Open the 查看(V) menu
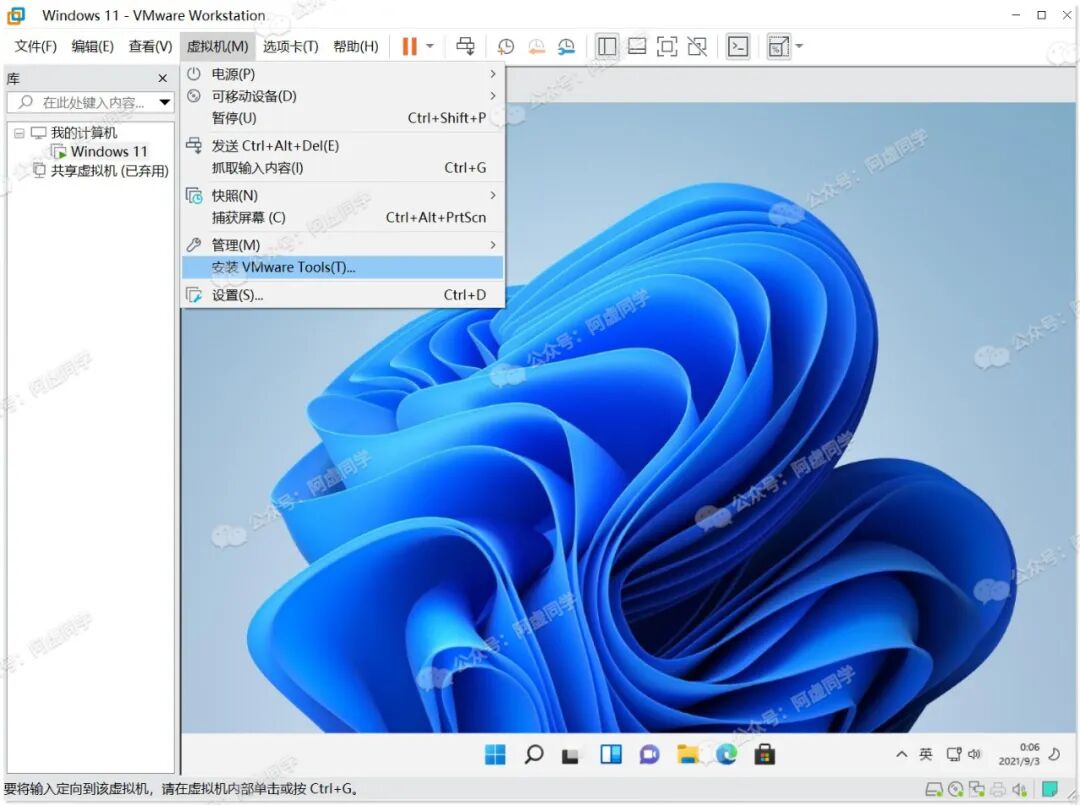The width and height of the screenshot is (1080, 805). 150,46
